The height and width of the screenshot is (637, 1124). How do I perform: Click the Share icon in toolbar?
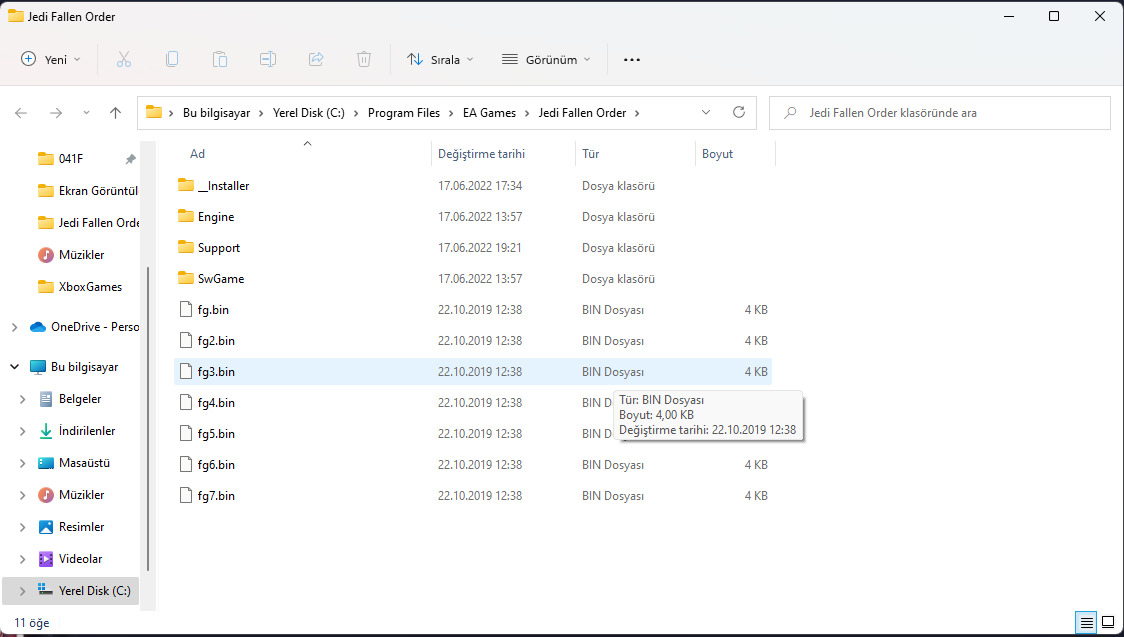click(316, 59)
